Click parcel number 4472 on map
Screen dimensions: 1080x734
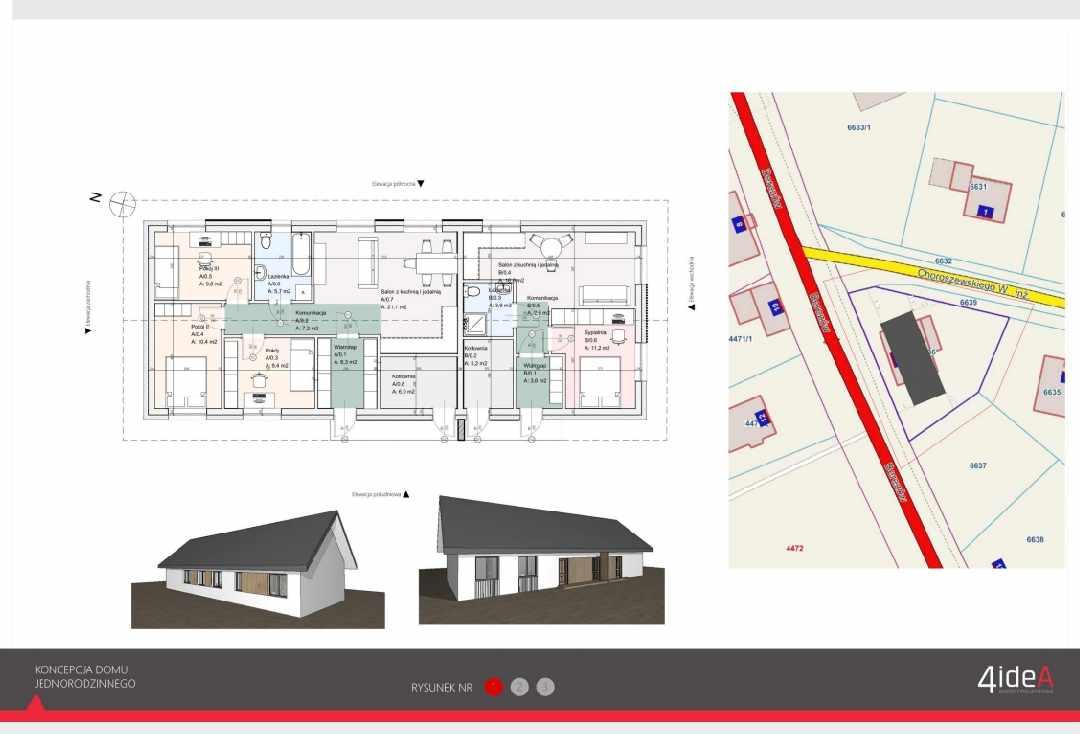click(x=794, y=549)
